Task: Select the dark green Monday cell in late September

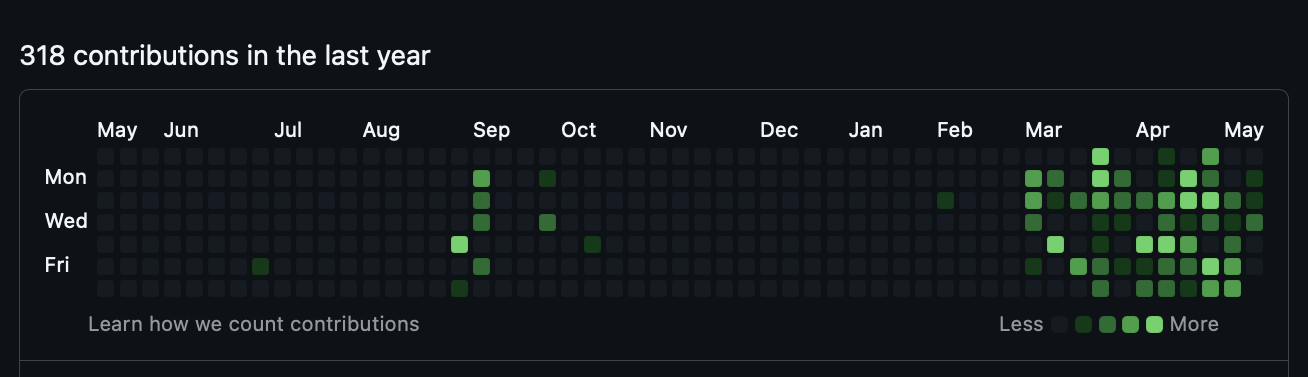Action: (547, 178)
